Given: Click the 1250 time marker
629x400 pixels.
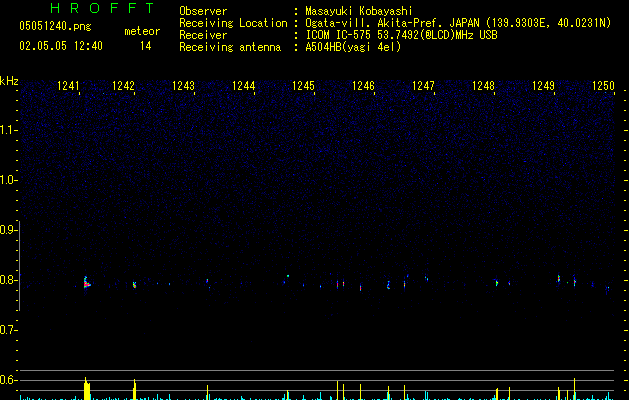Looking at the screenshot, I should 603,86.
